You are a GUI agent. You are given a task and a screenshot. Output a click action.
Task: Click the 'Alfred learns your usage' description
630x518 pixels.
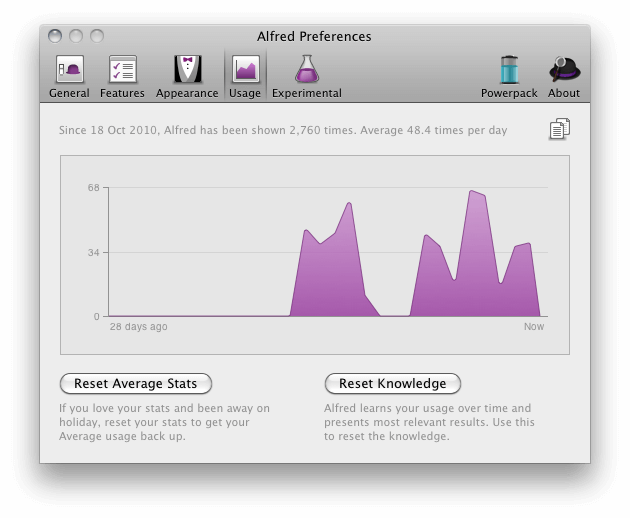point(429,422)
